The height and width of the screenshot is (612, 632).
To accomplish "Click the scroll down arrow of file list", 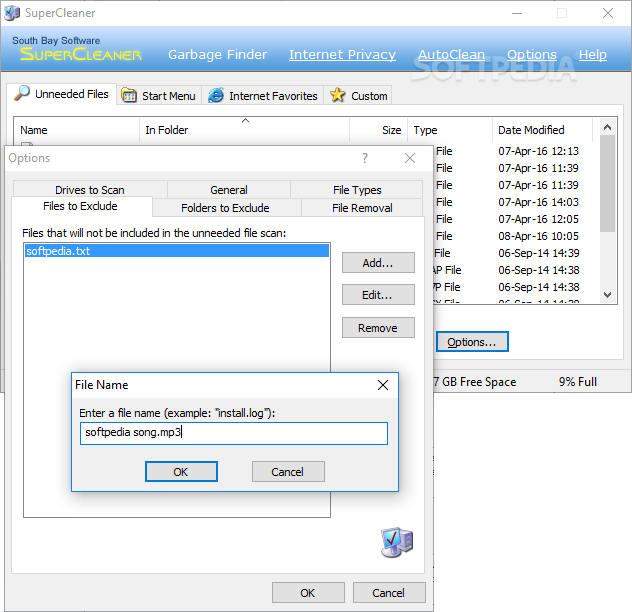I will click(607, 295).
